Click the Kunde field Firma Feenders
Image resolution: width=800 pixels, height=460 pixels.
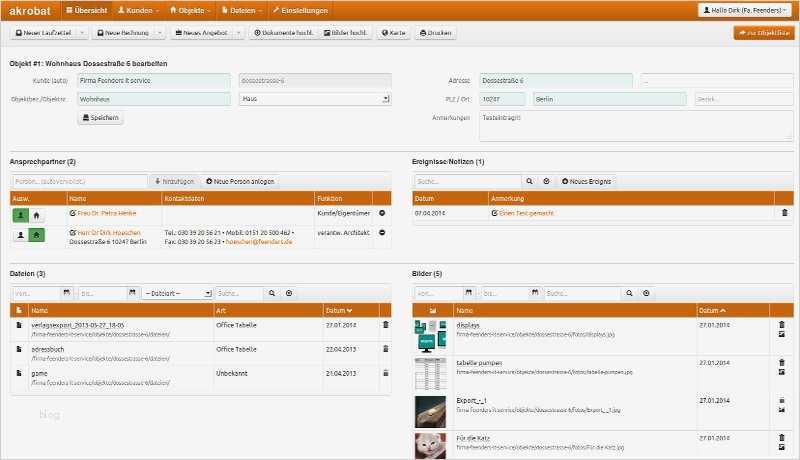(154, 81)
